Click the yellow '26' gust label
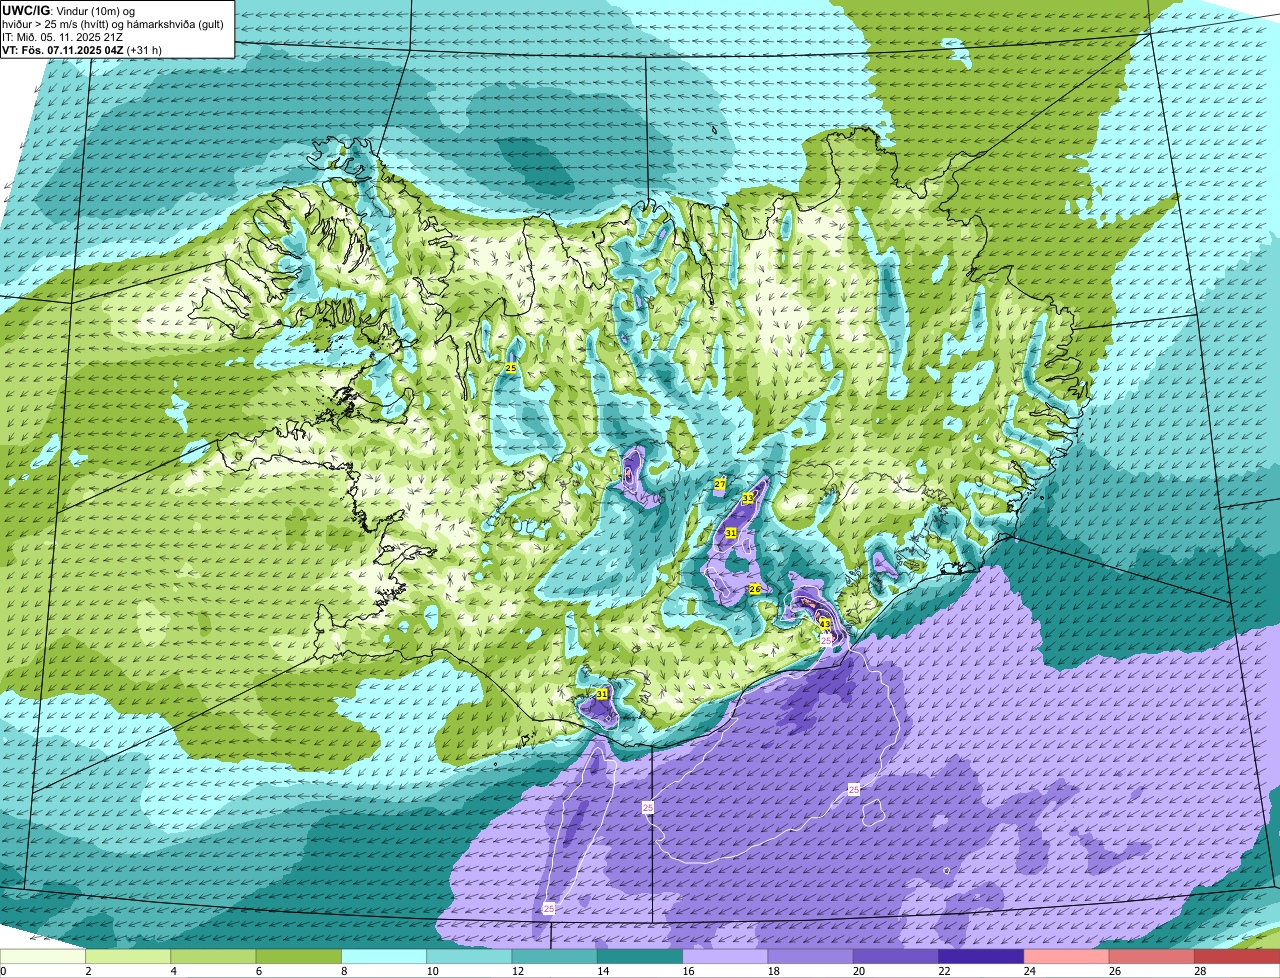The image size is (1280, 978). [x=755, y=590]
